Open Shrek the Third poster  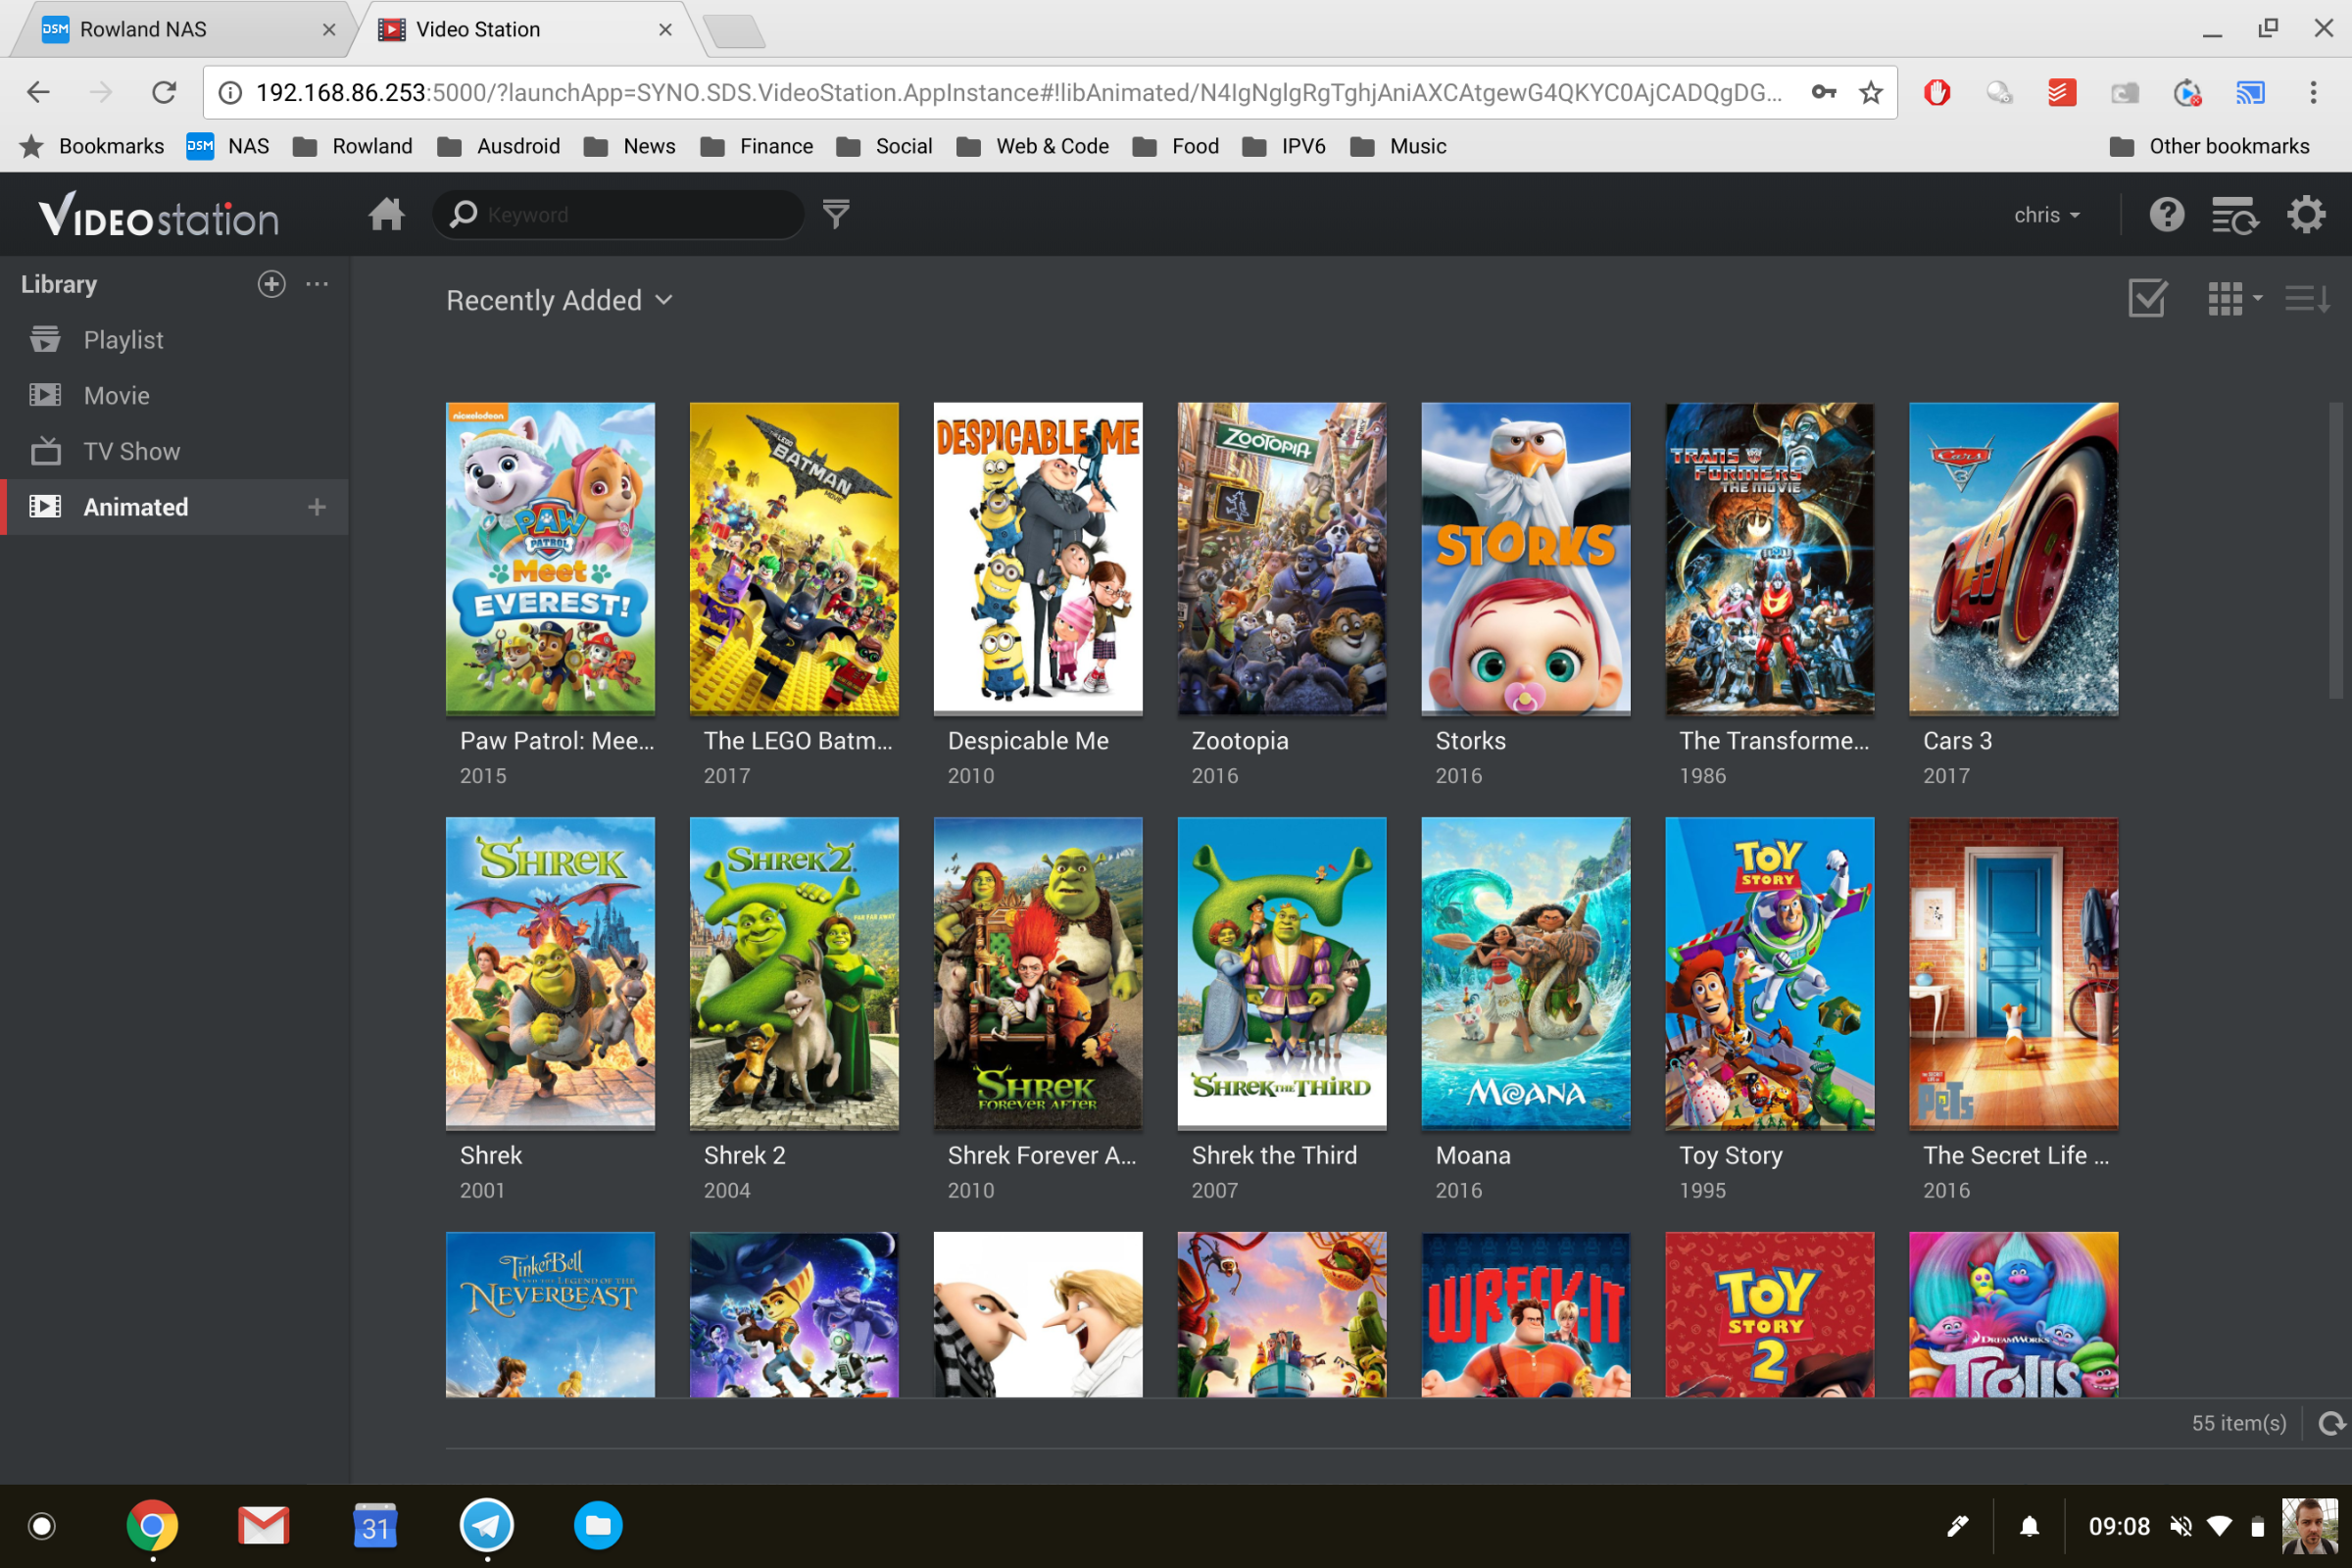1282,973
